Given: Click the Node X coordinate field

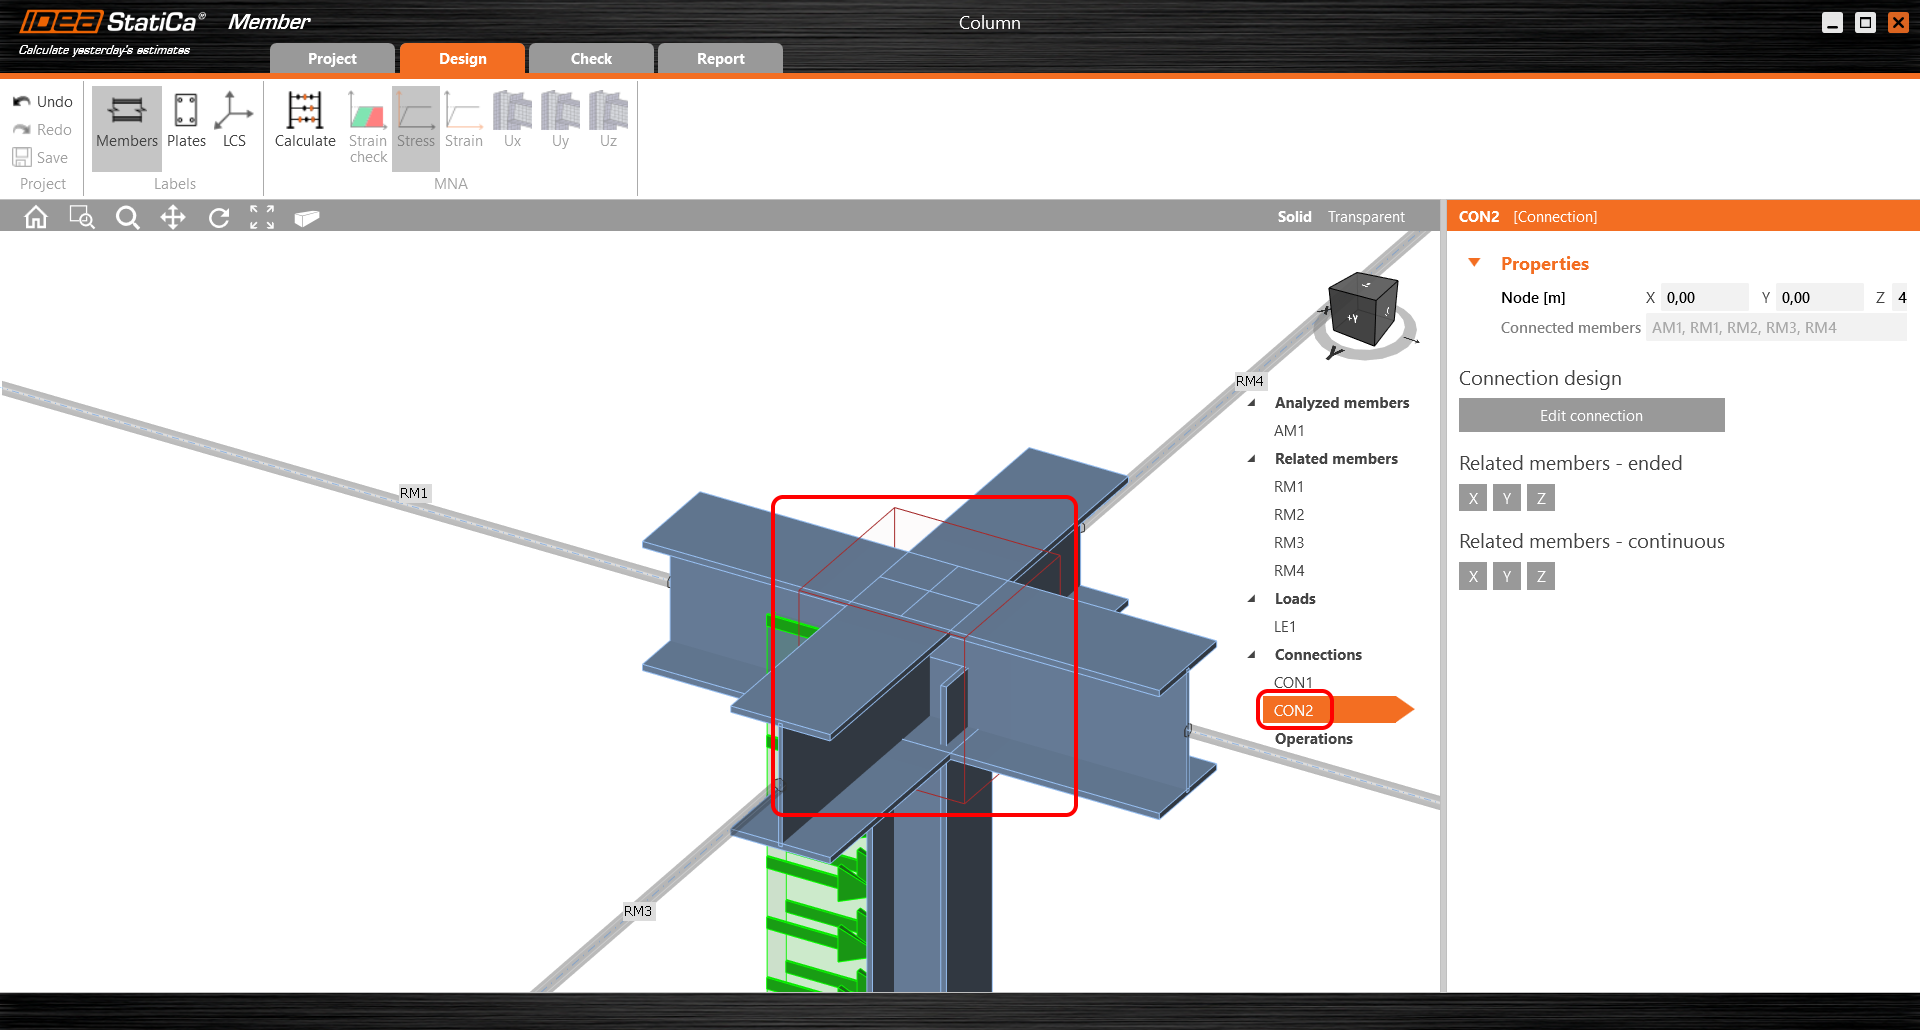Looking at the screenshot, I should pos(1703,298).
